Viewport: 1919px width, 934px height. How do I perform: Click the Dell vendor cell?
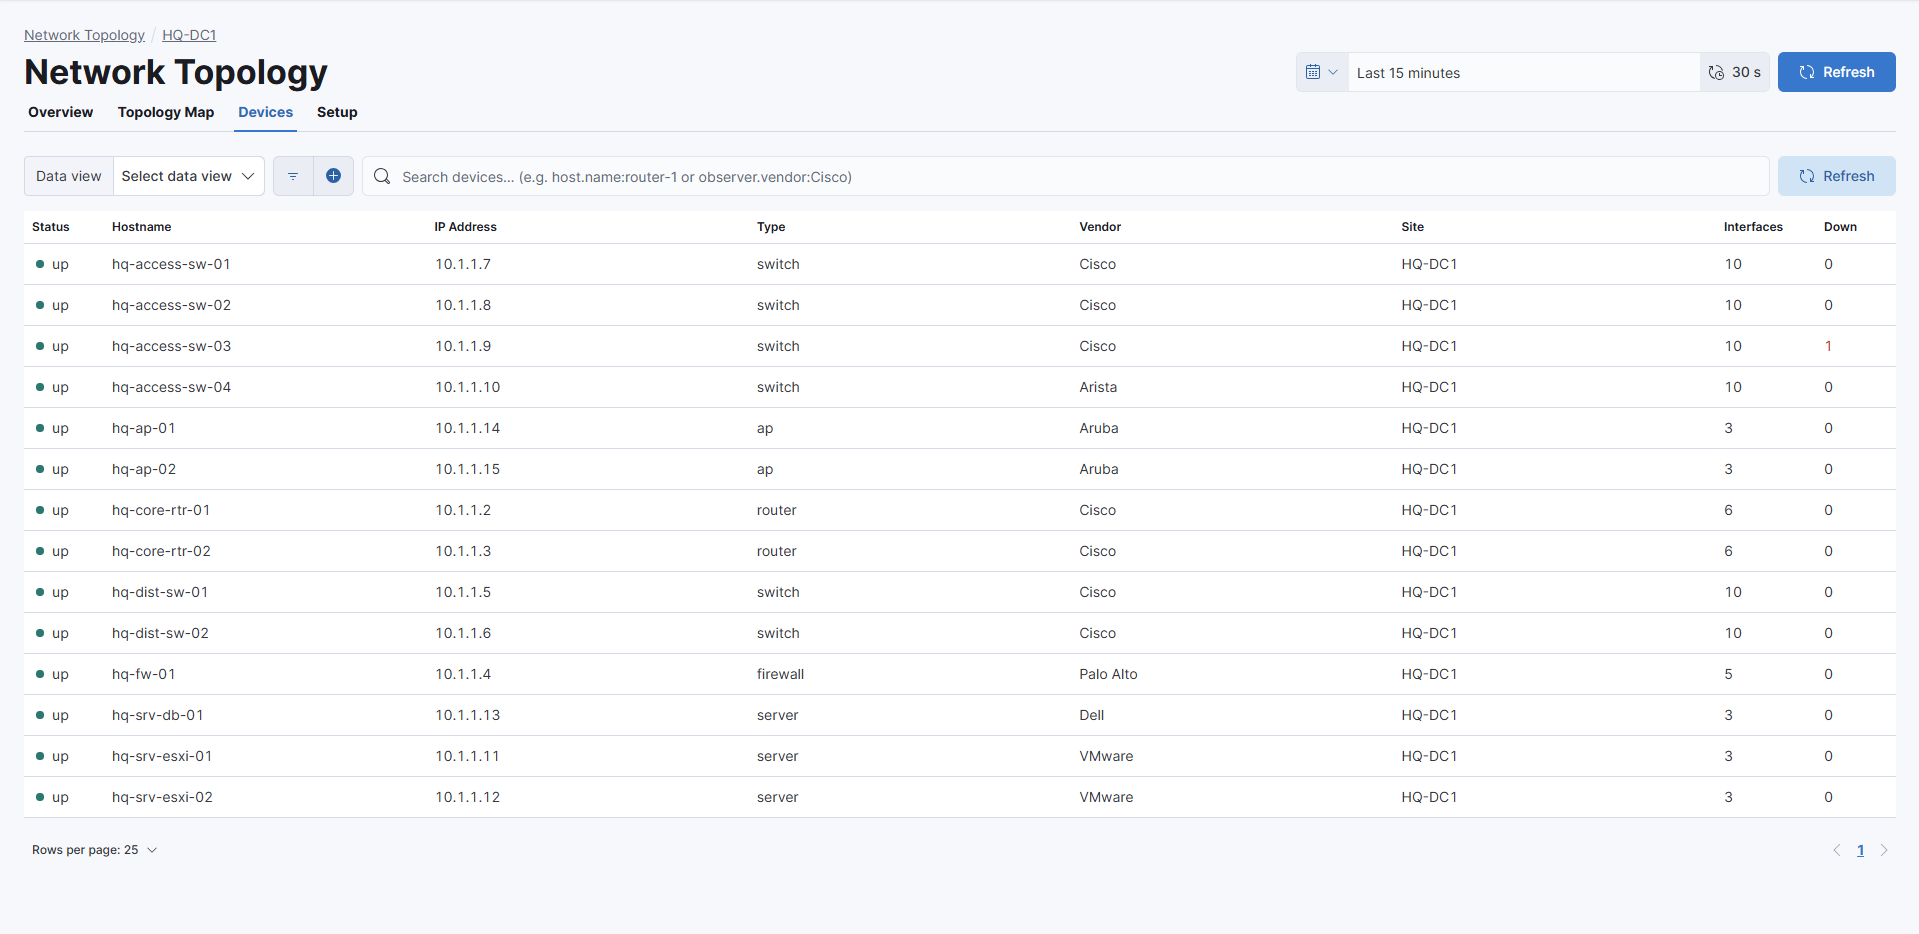point(1091,715)
